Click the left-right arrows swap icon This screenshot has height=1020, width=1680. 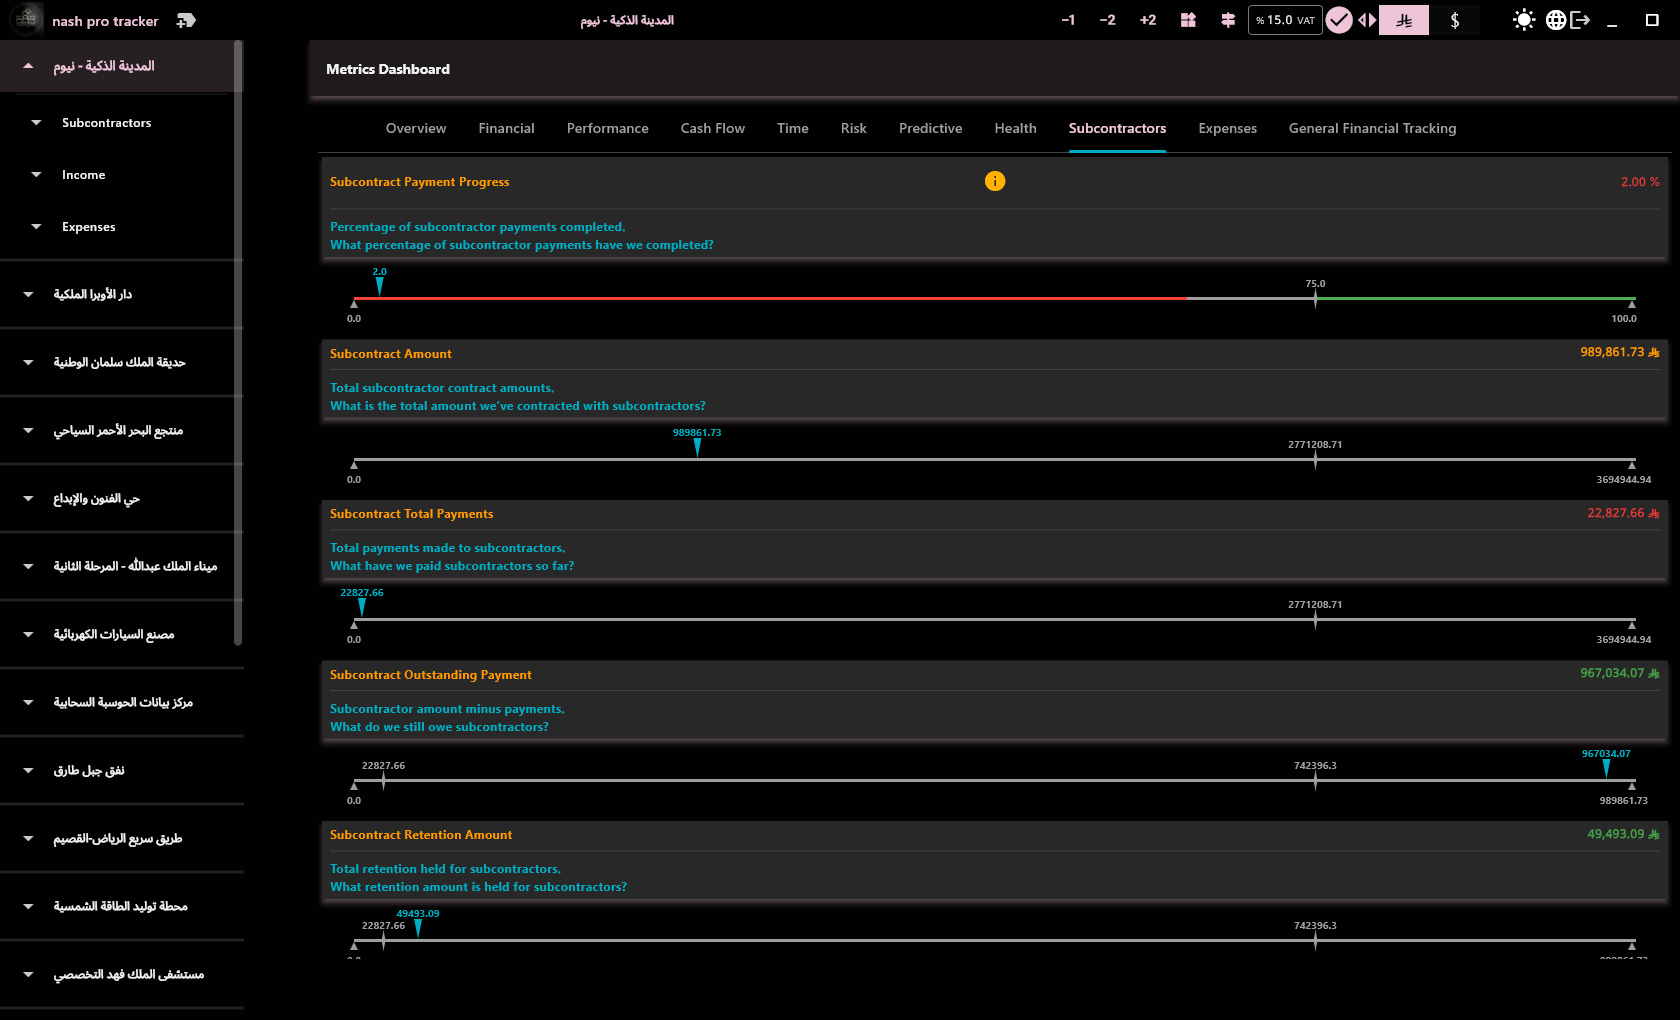[x=1367, y=20]
